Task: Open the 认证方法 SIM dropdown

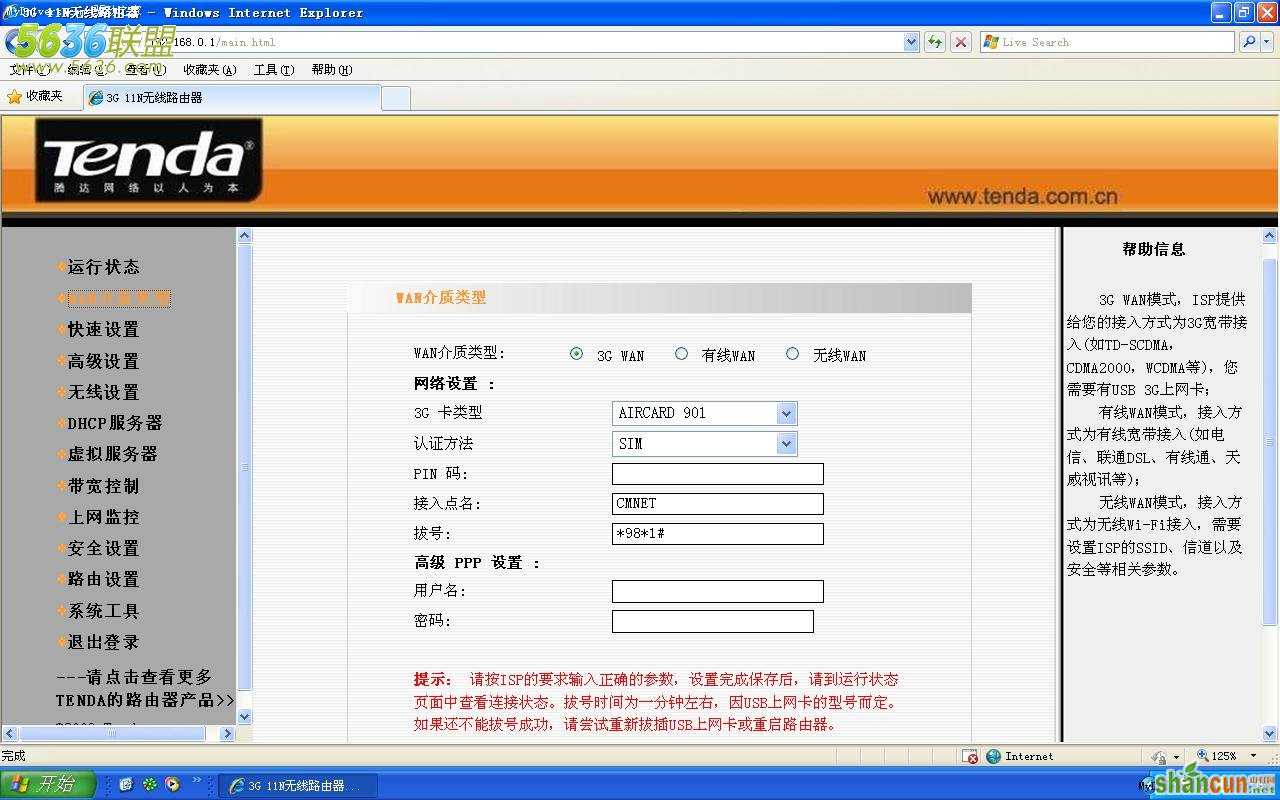Action: pos(704,443)
